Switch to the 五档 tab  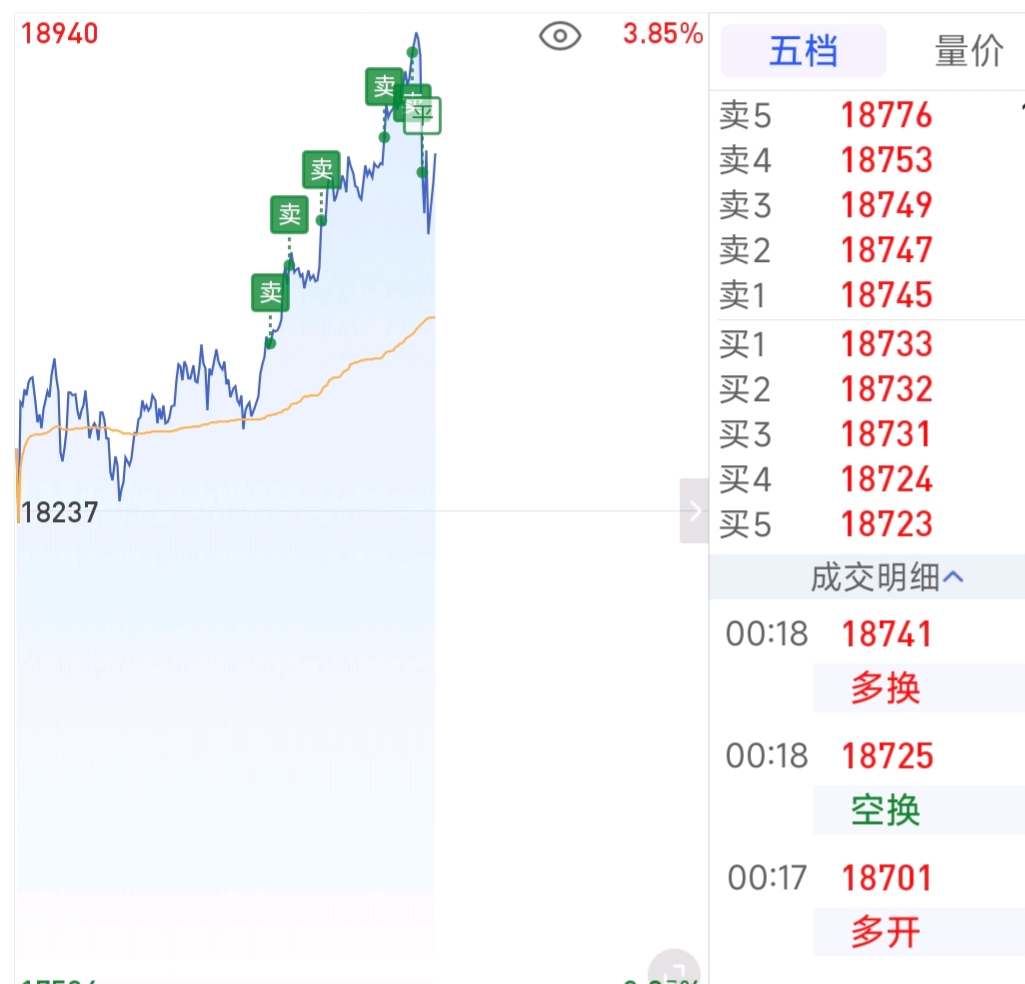pyautogui.click(x=803, y=51)
